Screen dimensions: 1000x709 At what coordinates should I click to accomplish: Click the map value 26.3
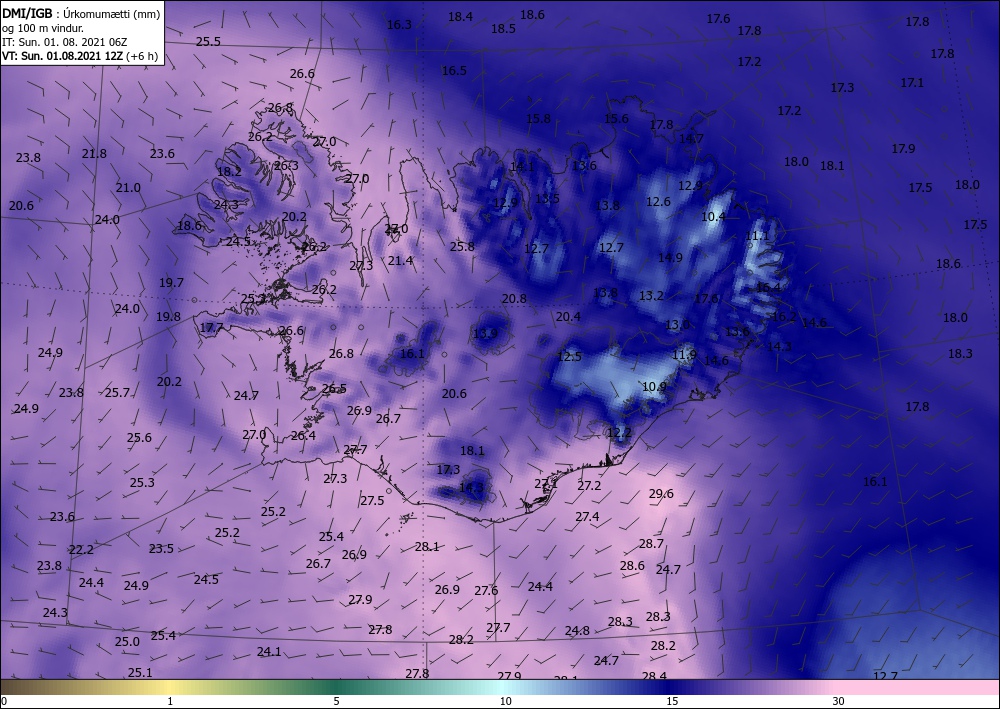(x=286, y=166)
